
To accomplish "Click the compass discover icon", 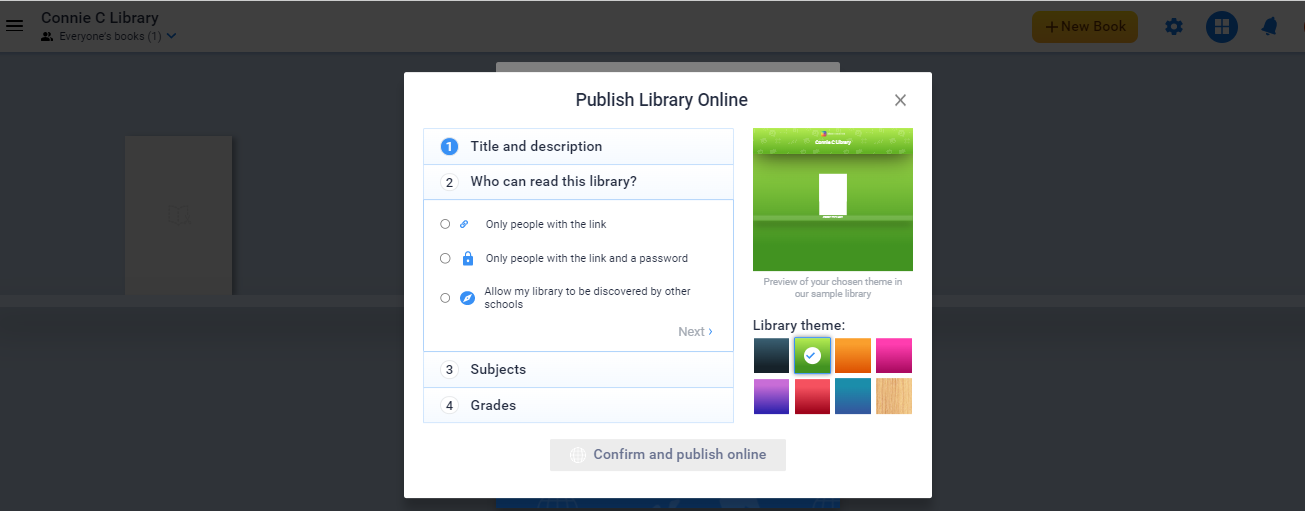I will tap(467, 298).
